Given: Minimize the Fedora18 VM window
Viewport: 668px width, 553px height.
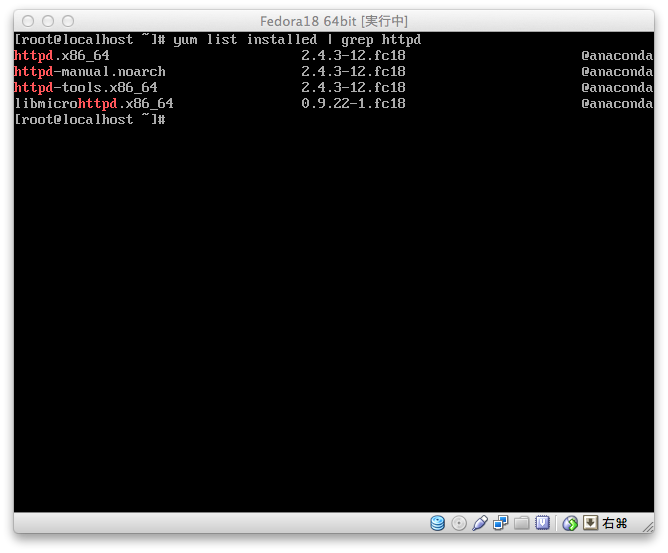Looking at the screenshot, I should click(48, 21).
